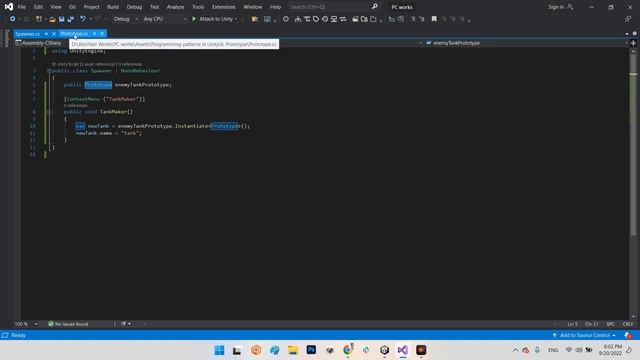Open Photoshop from the taskbar
The image size is (640, 360).
tap(311, 350)
